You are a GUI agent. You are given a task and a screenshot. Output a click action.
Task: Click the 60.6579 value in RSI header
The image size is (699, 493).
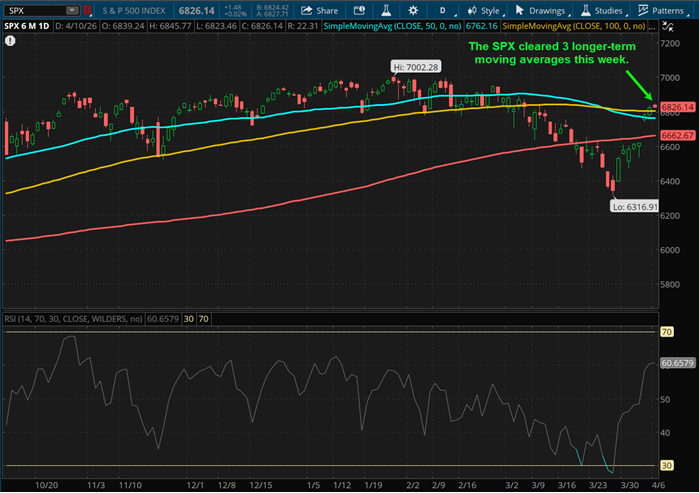pyautogui.click(x=163, y=319)
